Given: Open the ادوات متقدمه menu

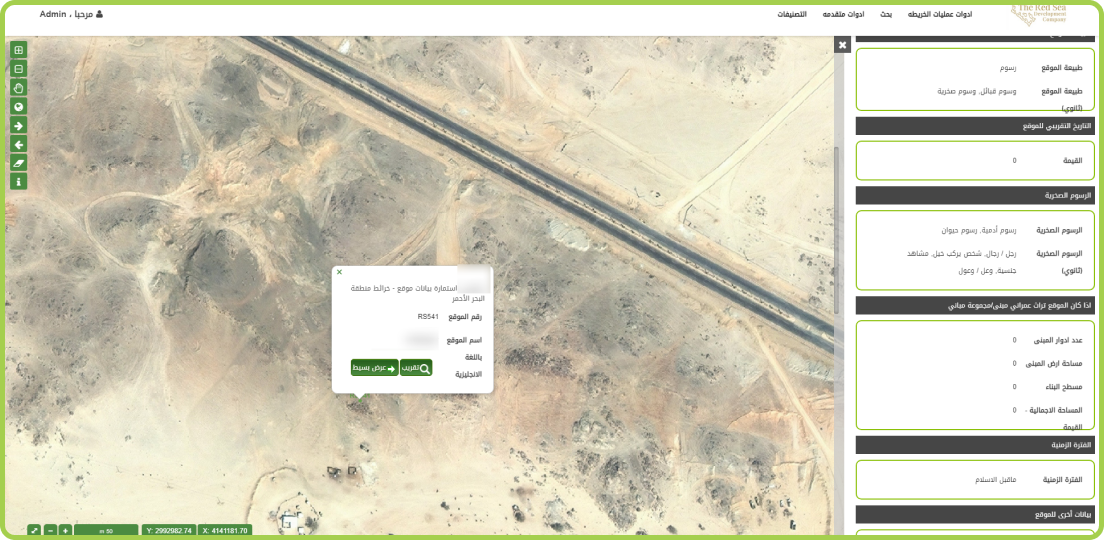Looking at the screenshot, I should pos(843,15).
